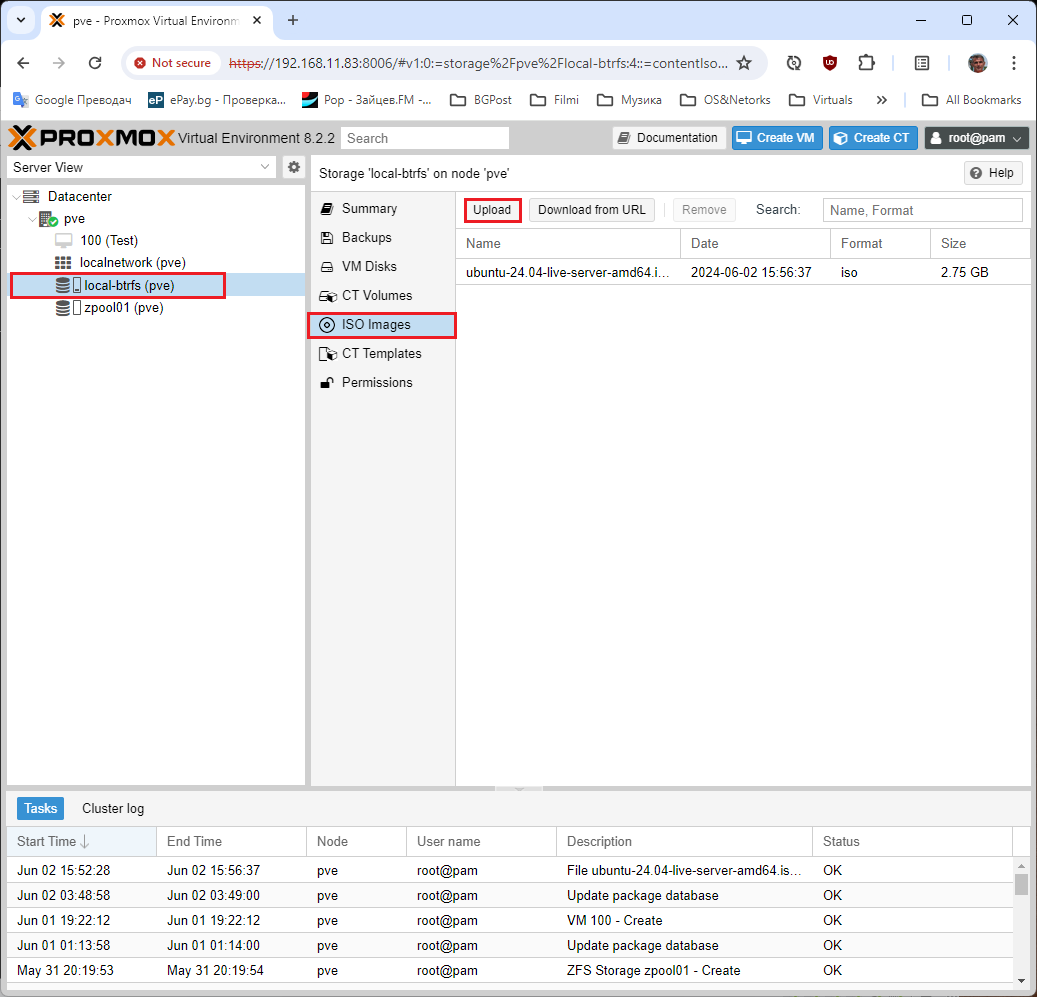Select the 'ZFS Storage zpool01 - Create' task
The image size is (1037, 997).
(x=510, y=971)
